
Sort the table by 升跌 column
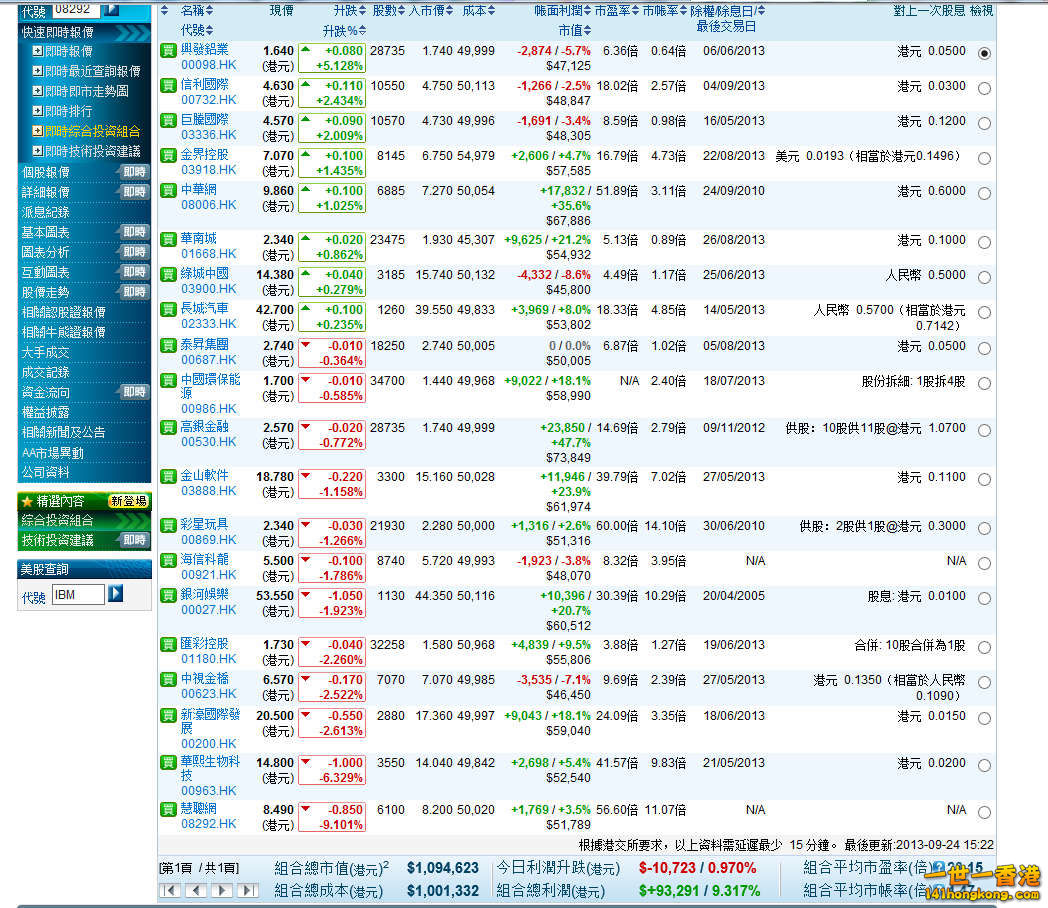click(x=350, y=11)
